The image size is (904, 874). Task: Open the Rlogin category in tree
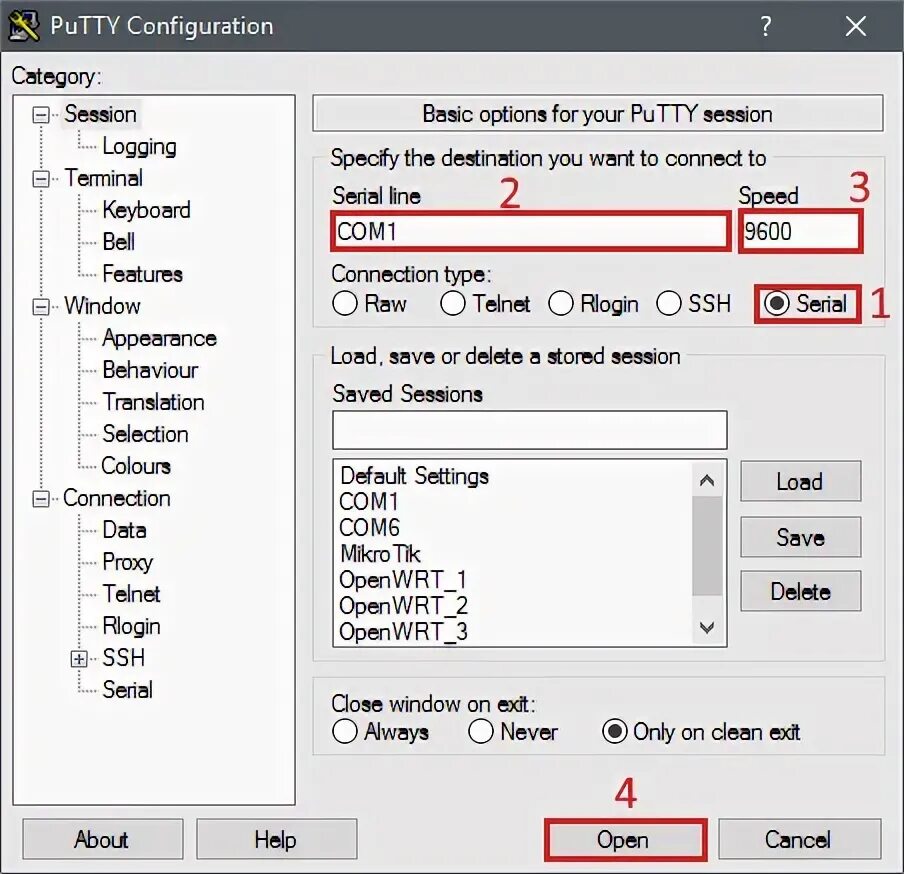point(131,626)
